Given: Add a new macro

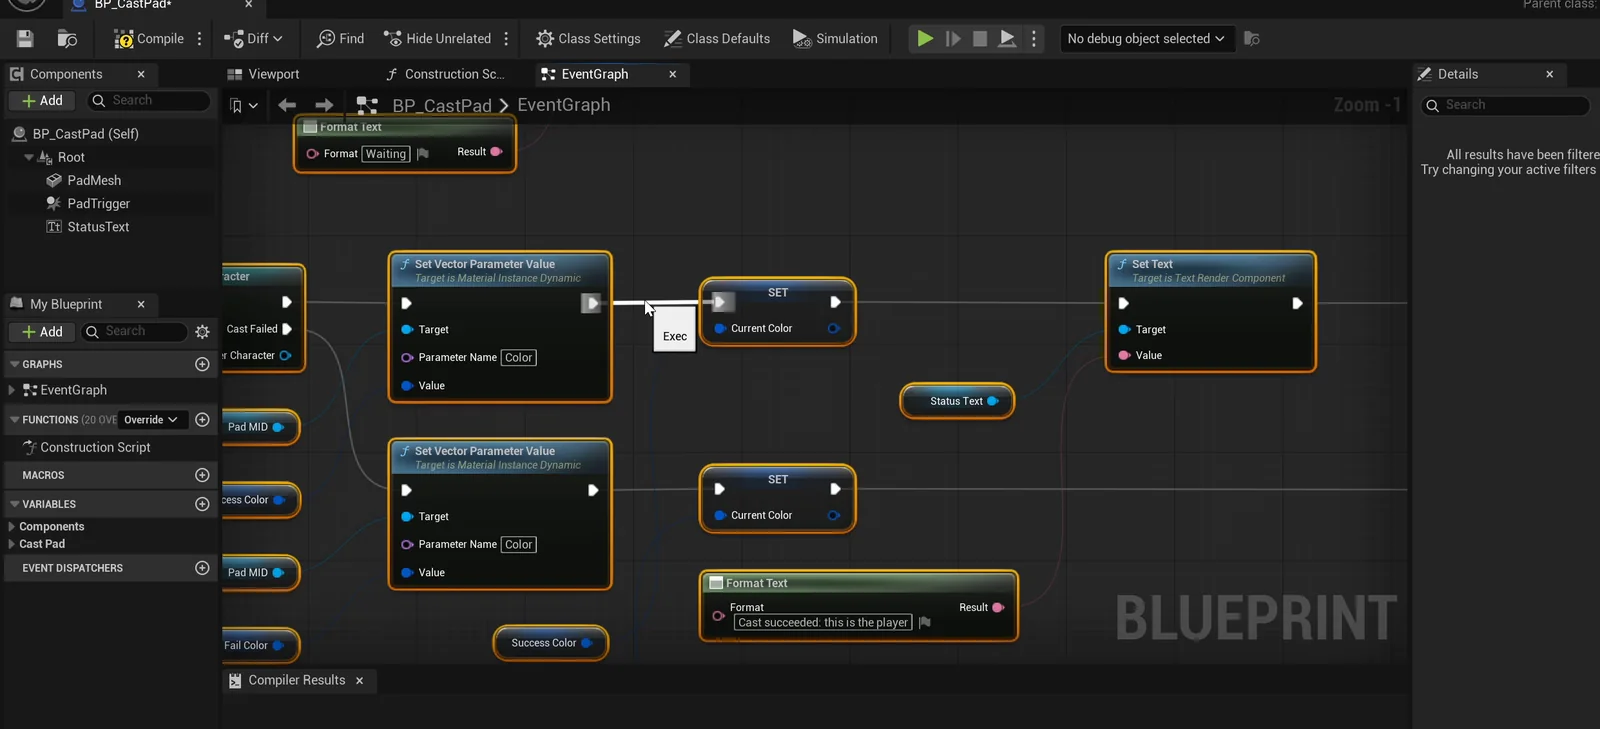Looking at the screenshot, I should pyautogui.click(x=202, y=475).
